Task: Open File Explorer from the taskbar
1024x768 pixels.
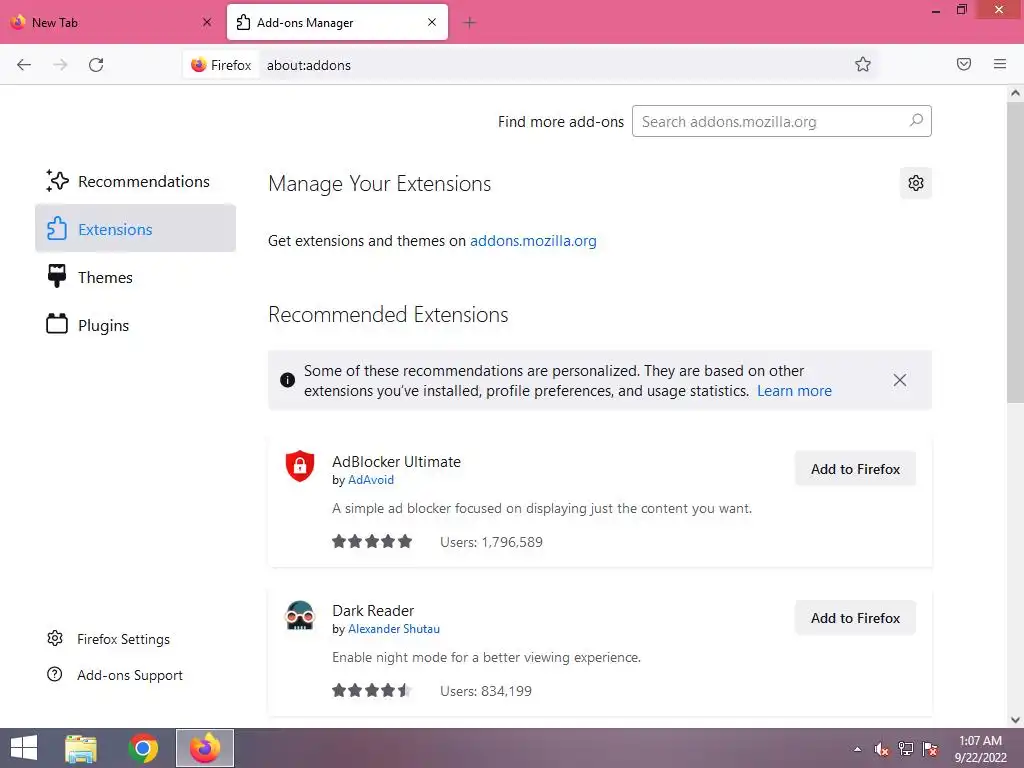Action: click(x=81, y=748)
